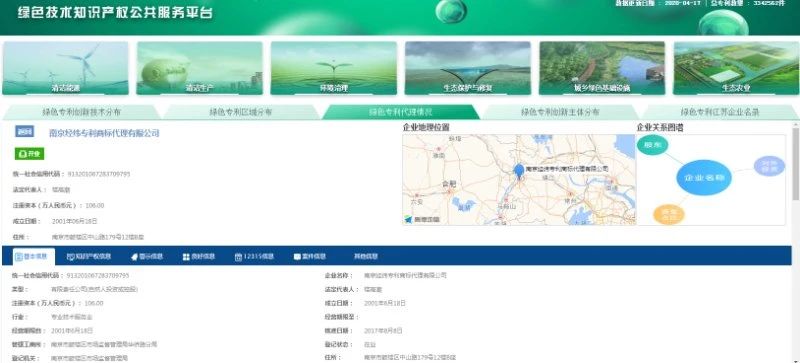Viewport: 800px width, 363px height.
Task: Switch to 绿色专利创新主体分布 tab
Action: tap(560, 112)
